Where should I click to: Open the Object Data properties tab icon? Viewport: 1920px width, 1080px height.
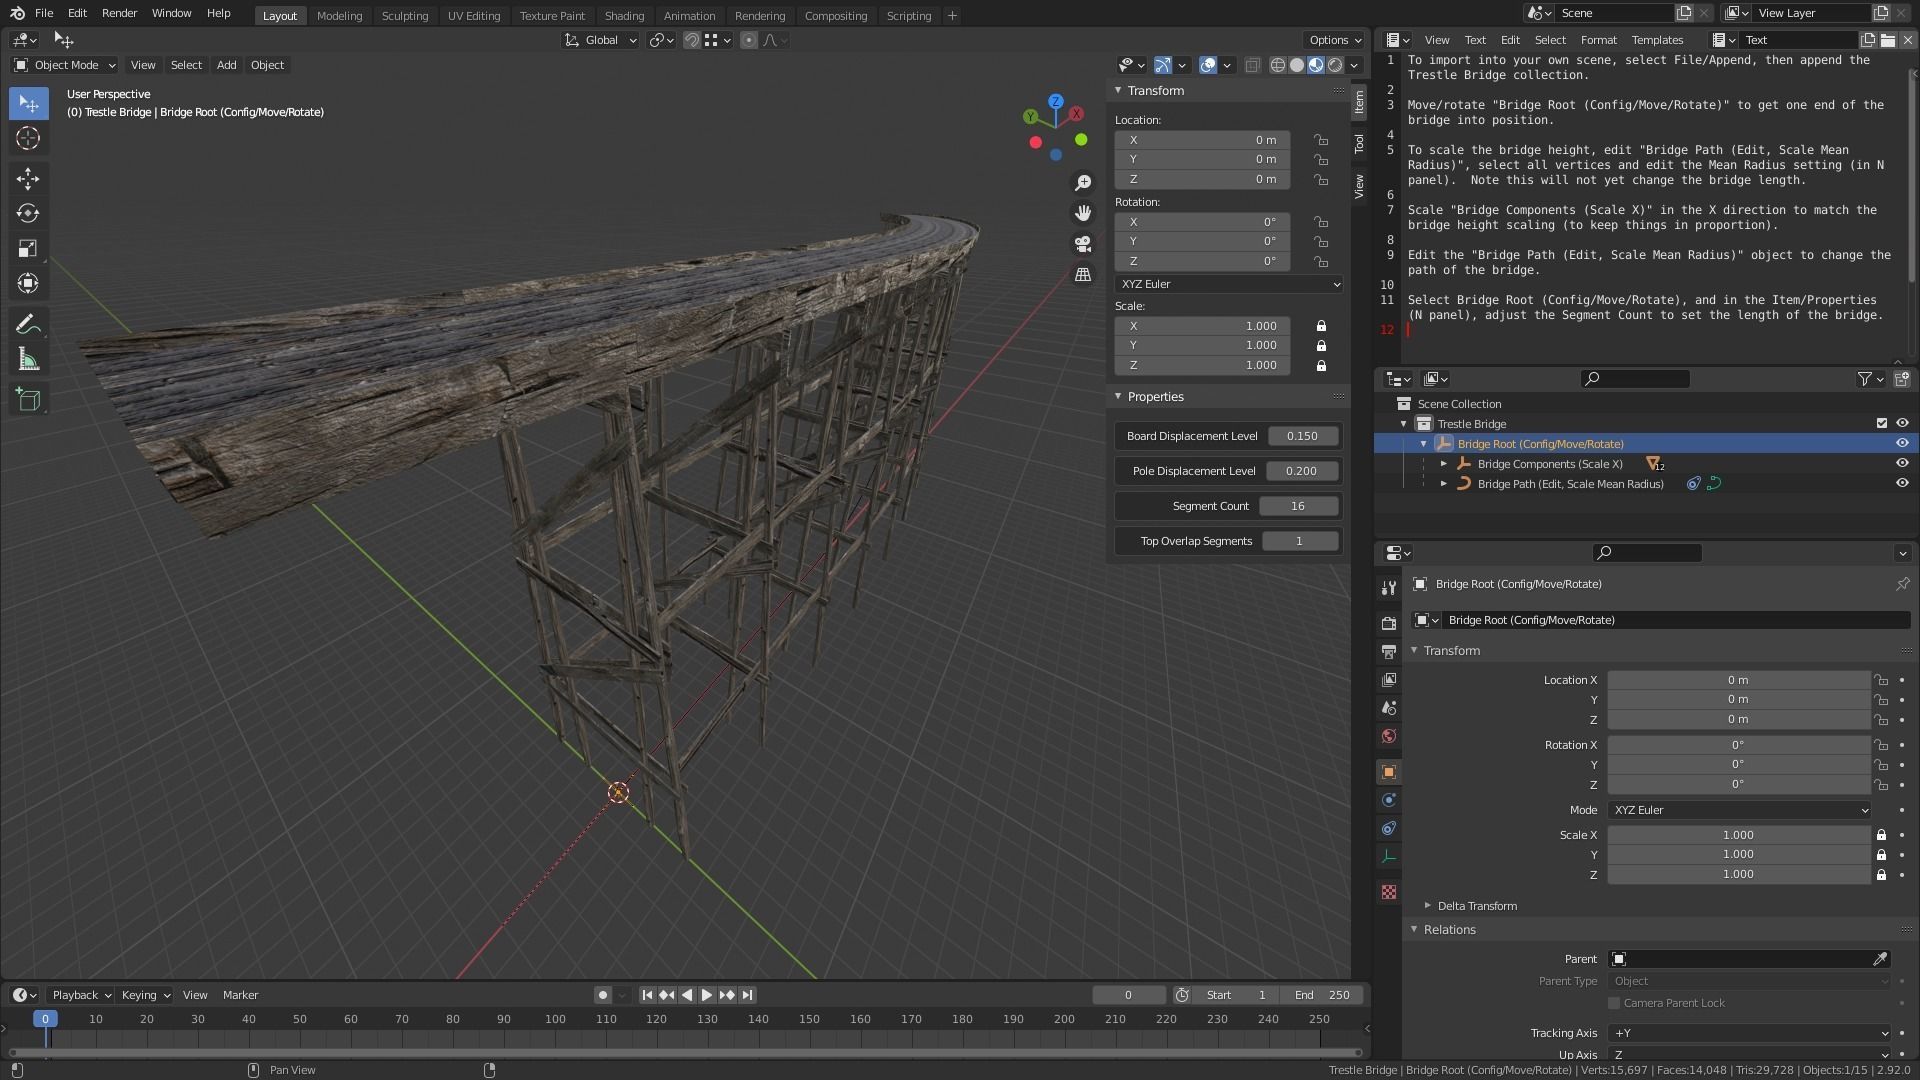pos(1388,856)
